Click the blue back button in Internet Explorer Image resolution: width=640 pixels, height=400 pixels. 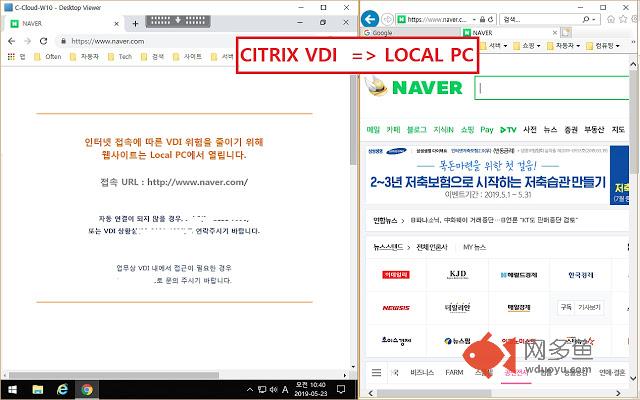[370, 19]
